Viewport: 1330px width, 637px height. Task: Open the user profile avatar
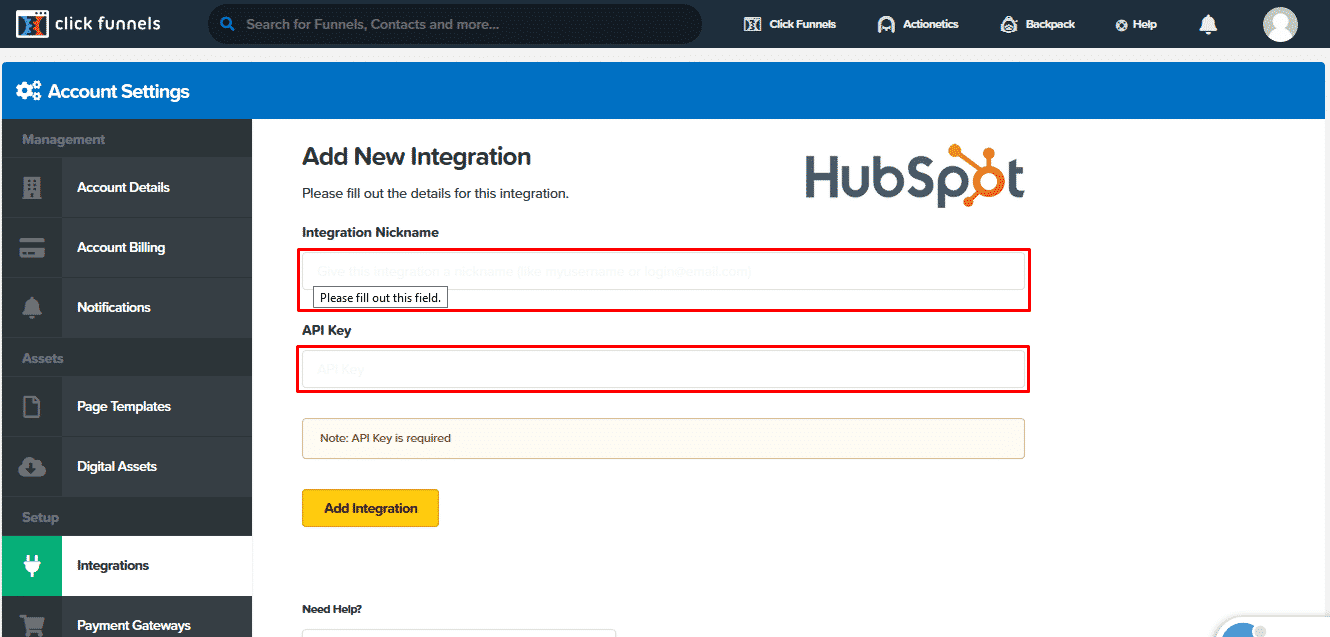[x=1280, y=24]
